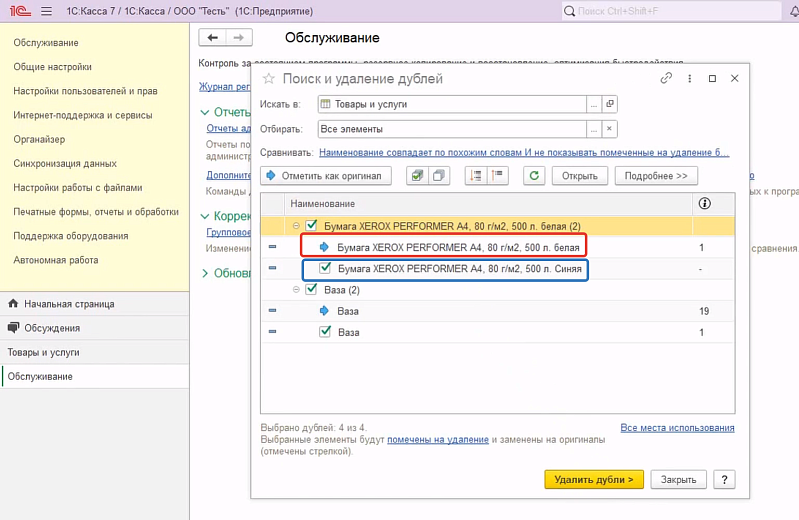799x520 pixels.
Task: Expand all groups icon in toolbar
Action: tap(476, 175)
